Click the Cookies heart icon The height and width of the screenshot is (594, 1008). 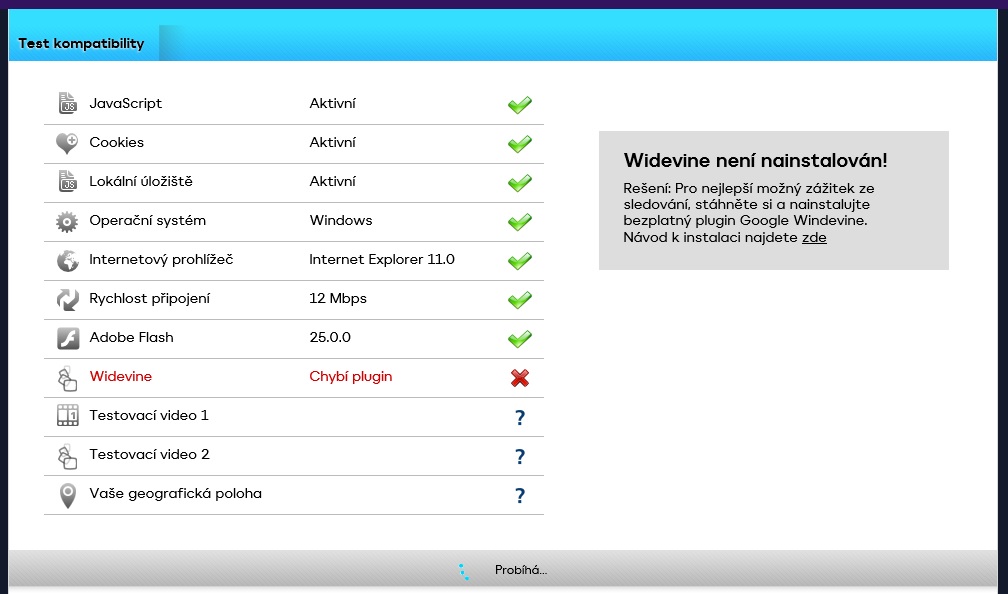tap(67, 143)
